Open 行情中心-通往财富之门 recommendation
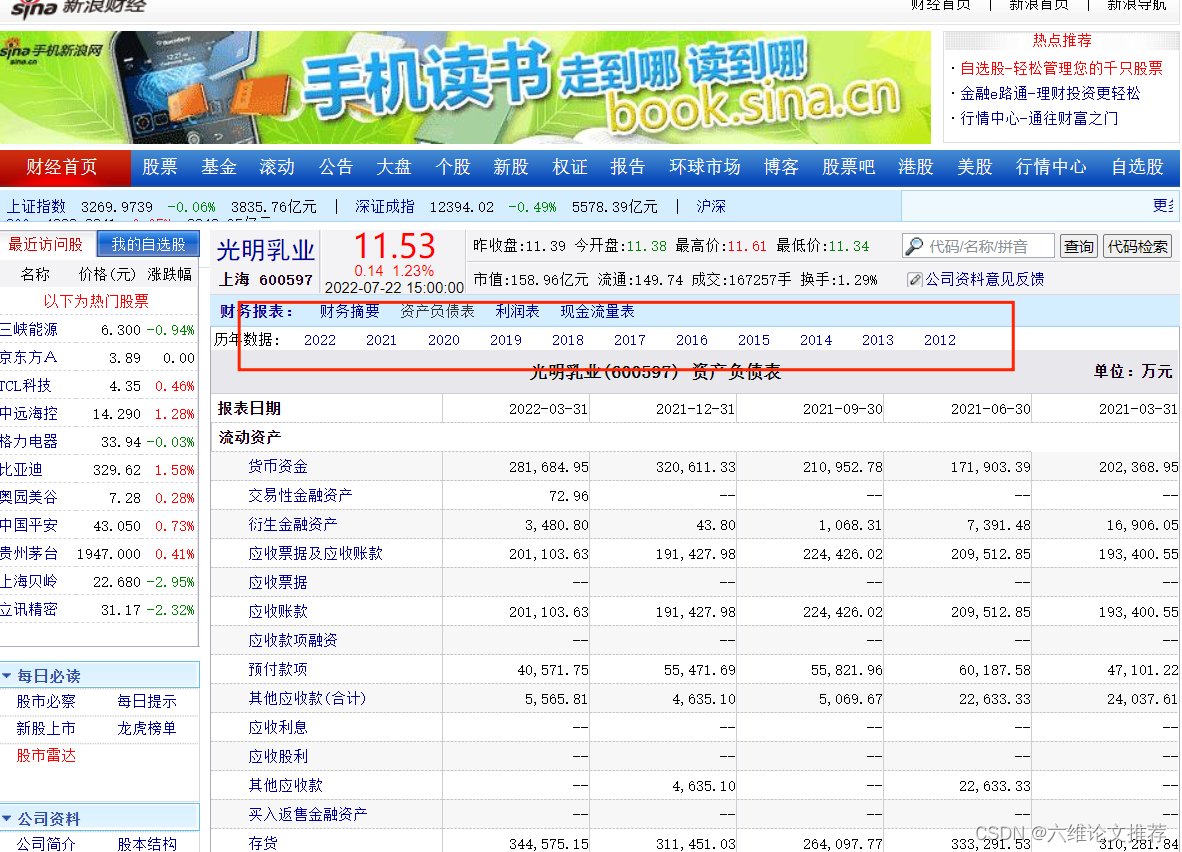Screen dimensions: 1182x852 pyautogui.click(x=1039, y=118)
